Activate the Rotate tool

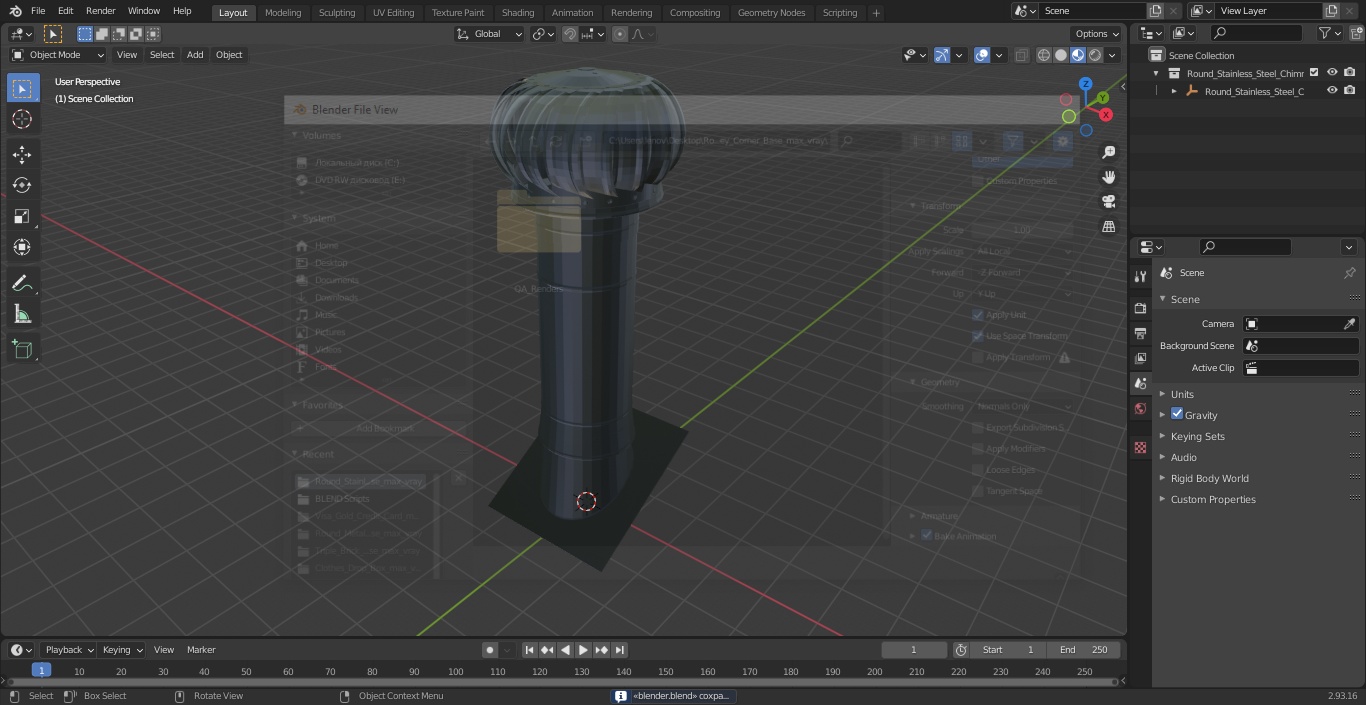coord(22,185)
